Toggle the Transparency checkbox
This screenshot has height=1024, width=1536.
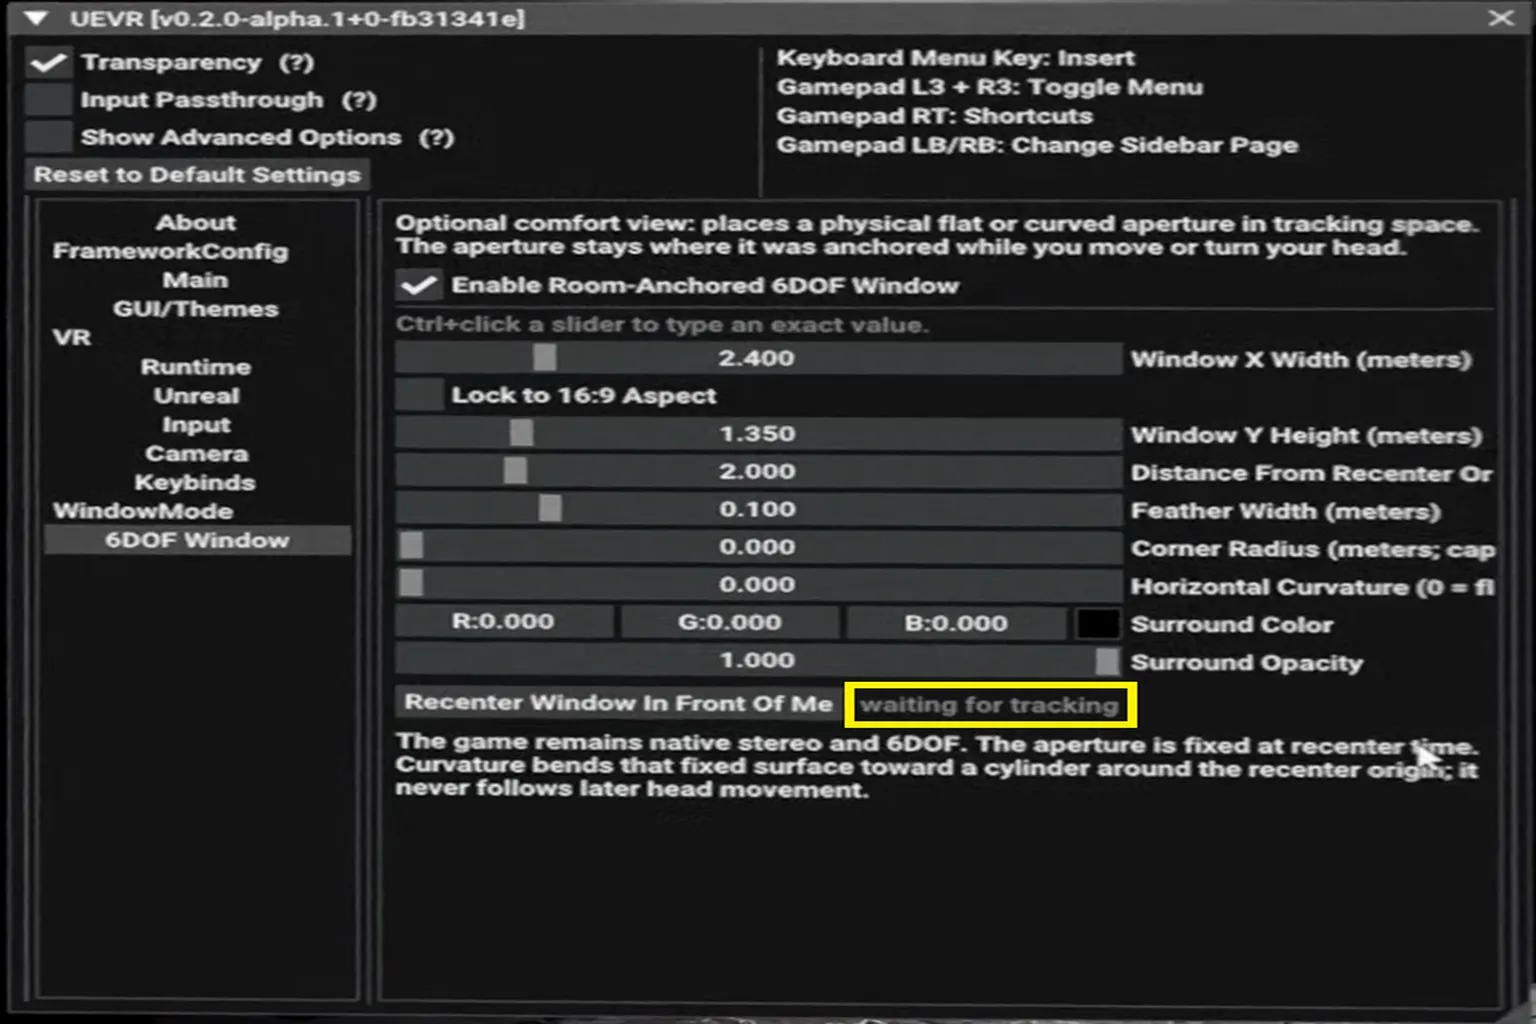[48, 62]
